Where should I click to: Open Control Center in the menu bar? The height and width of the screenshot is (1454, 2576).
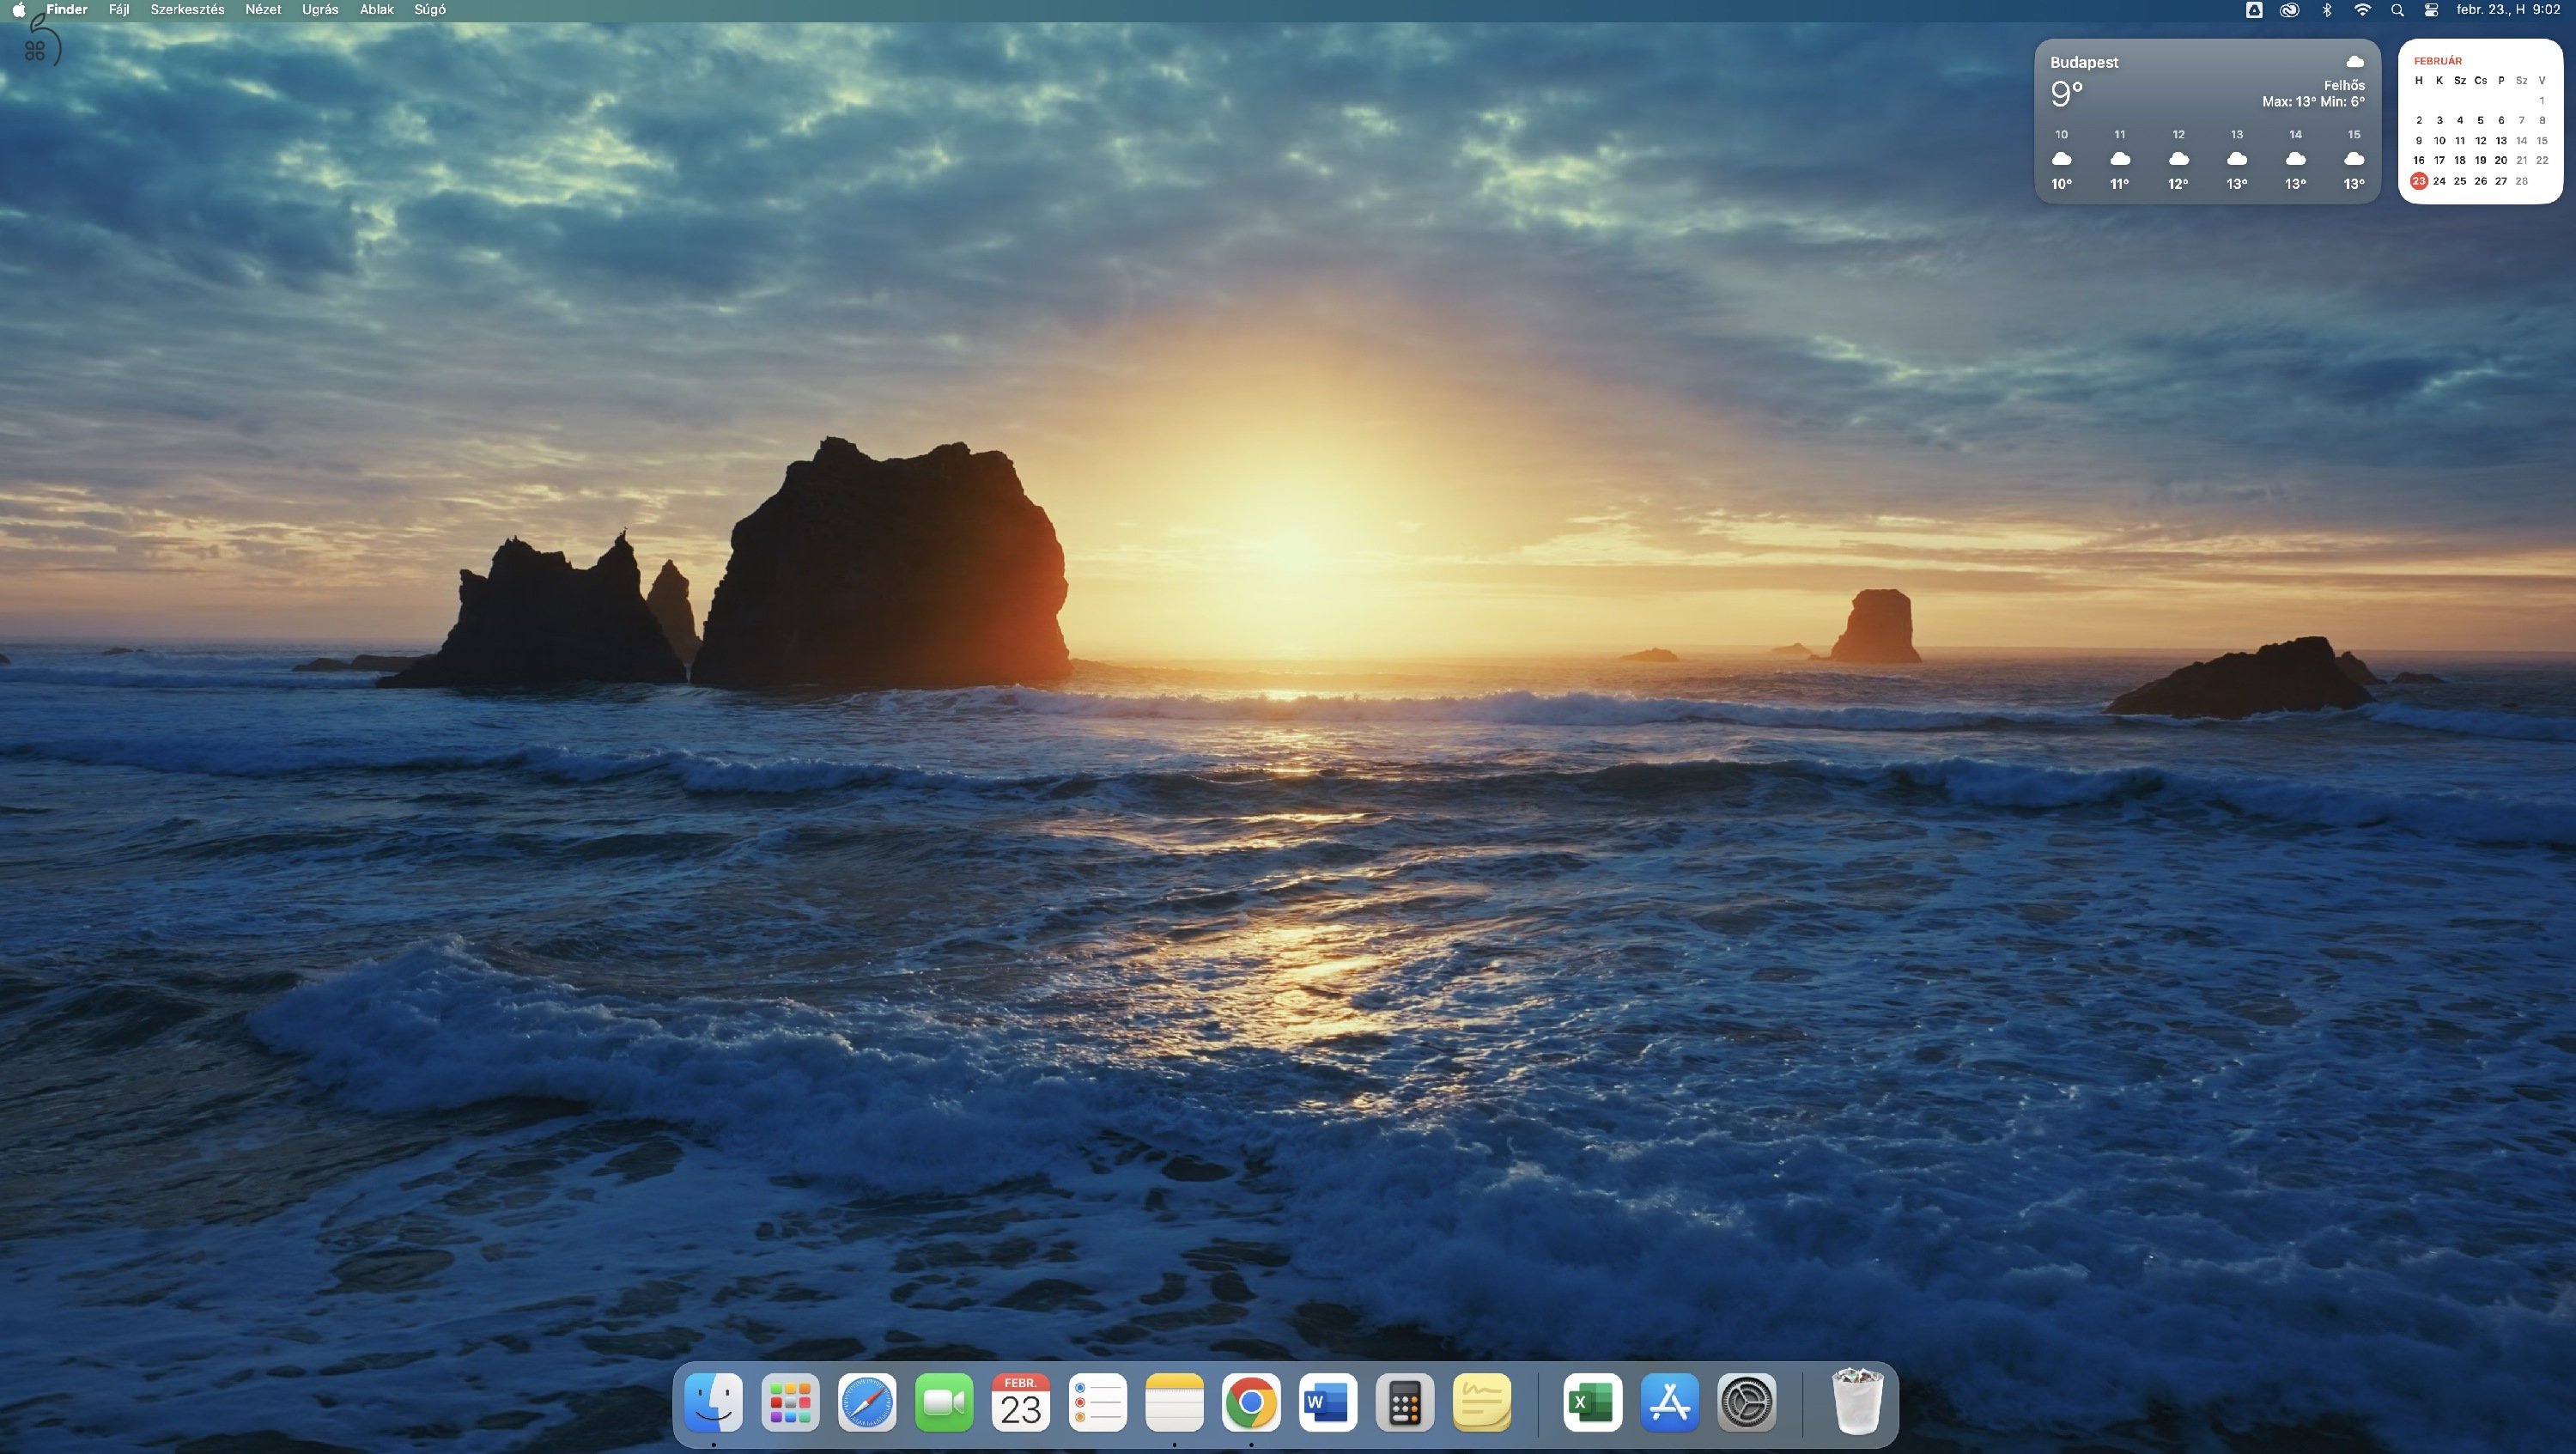[x=2430, y=9]
